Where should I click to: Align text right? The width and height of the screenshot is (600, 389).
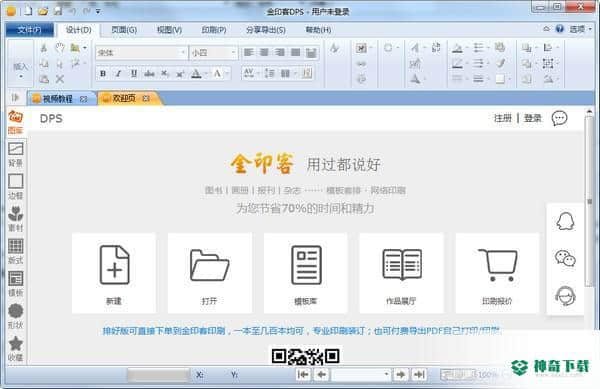tap(280, 52)
